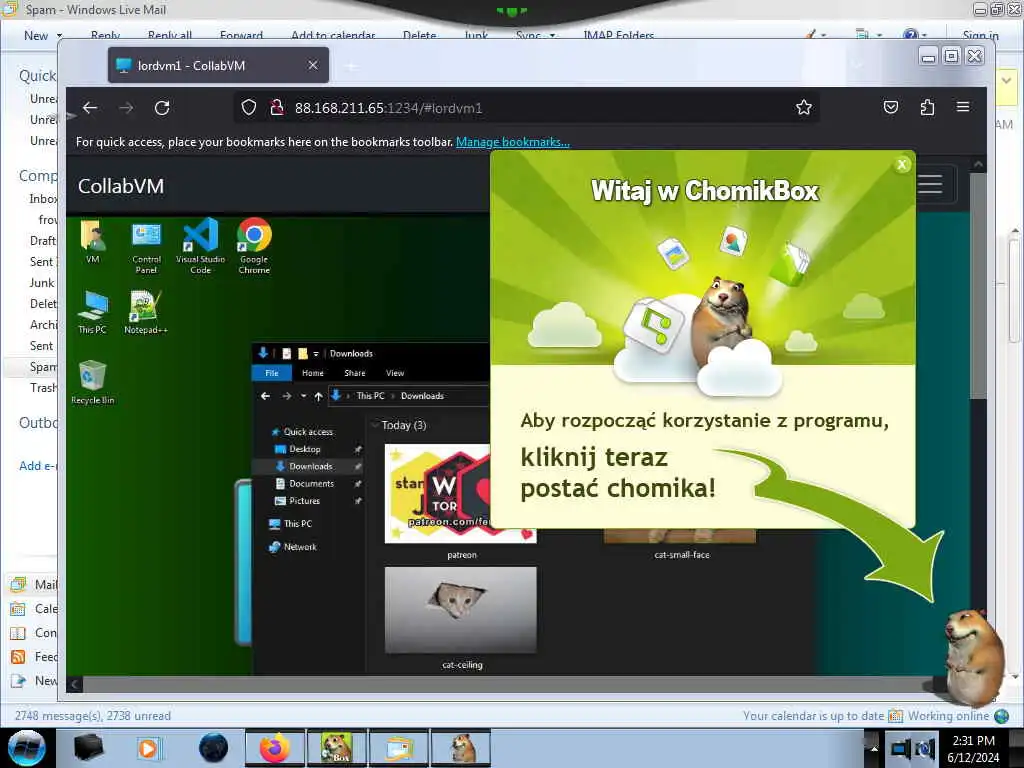Open This PC desktop icon in the VM

coord(92,312)
